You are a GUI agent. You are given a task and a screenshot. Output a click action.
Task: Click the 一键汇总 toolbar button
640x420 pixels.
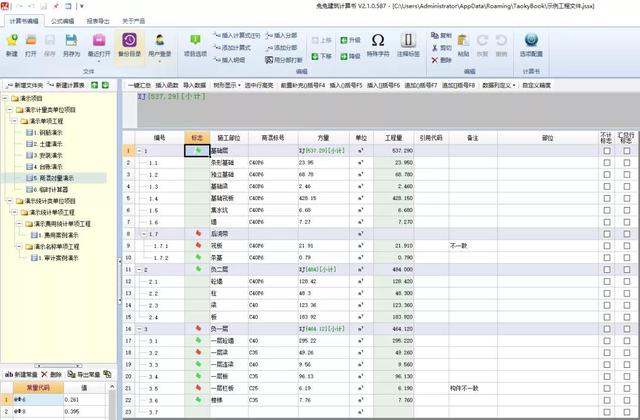tap(139, 85)
